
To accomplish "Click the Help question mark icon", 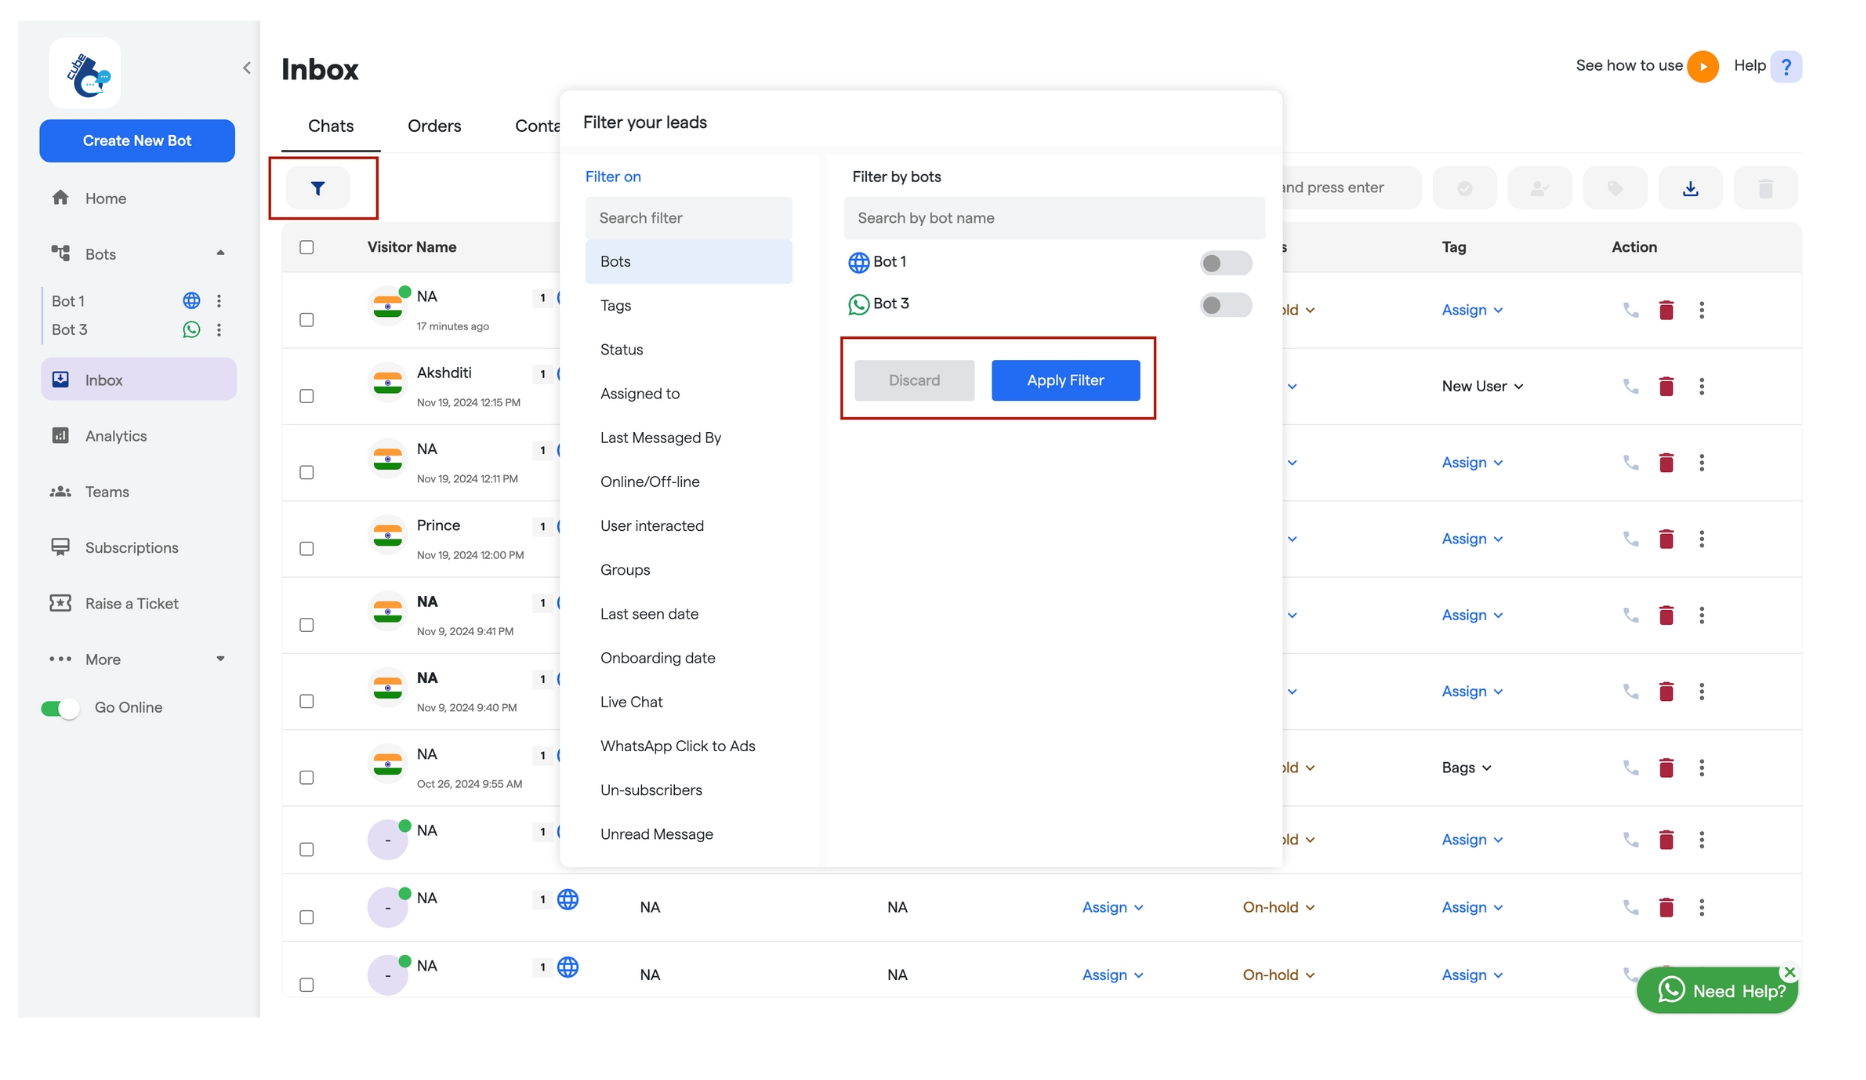I will (x=1785, y=67).
